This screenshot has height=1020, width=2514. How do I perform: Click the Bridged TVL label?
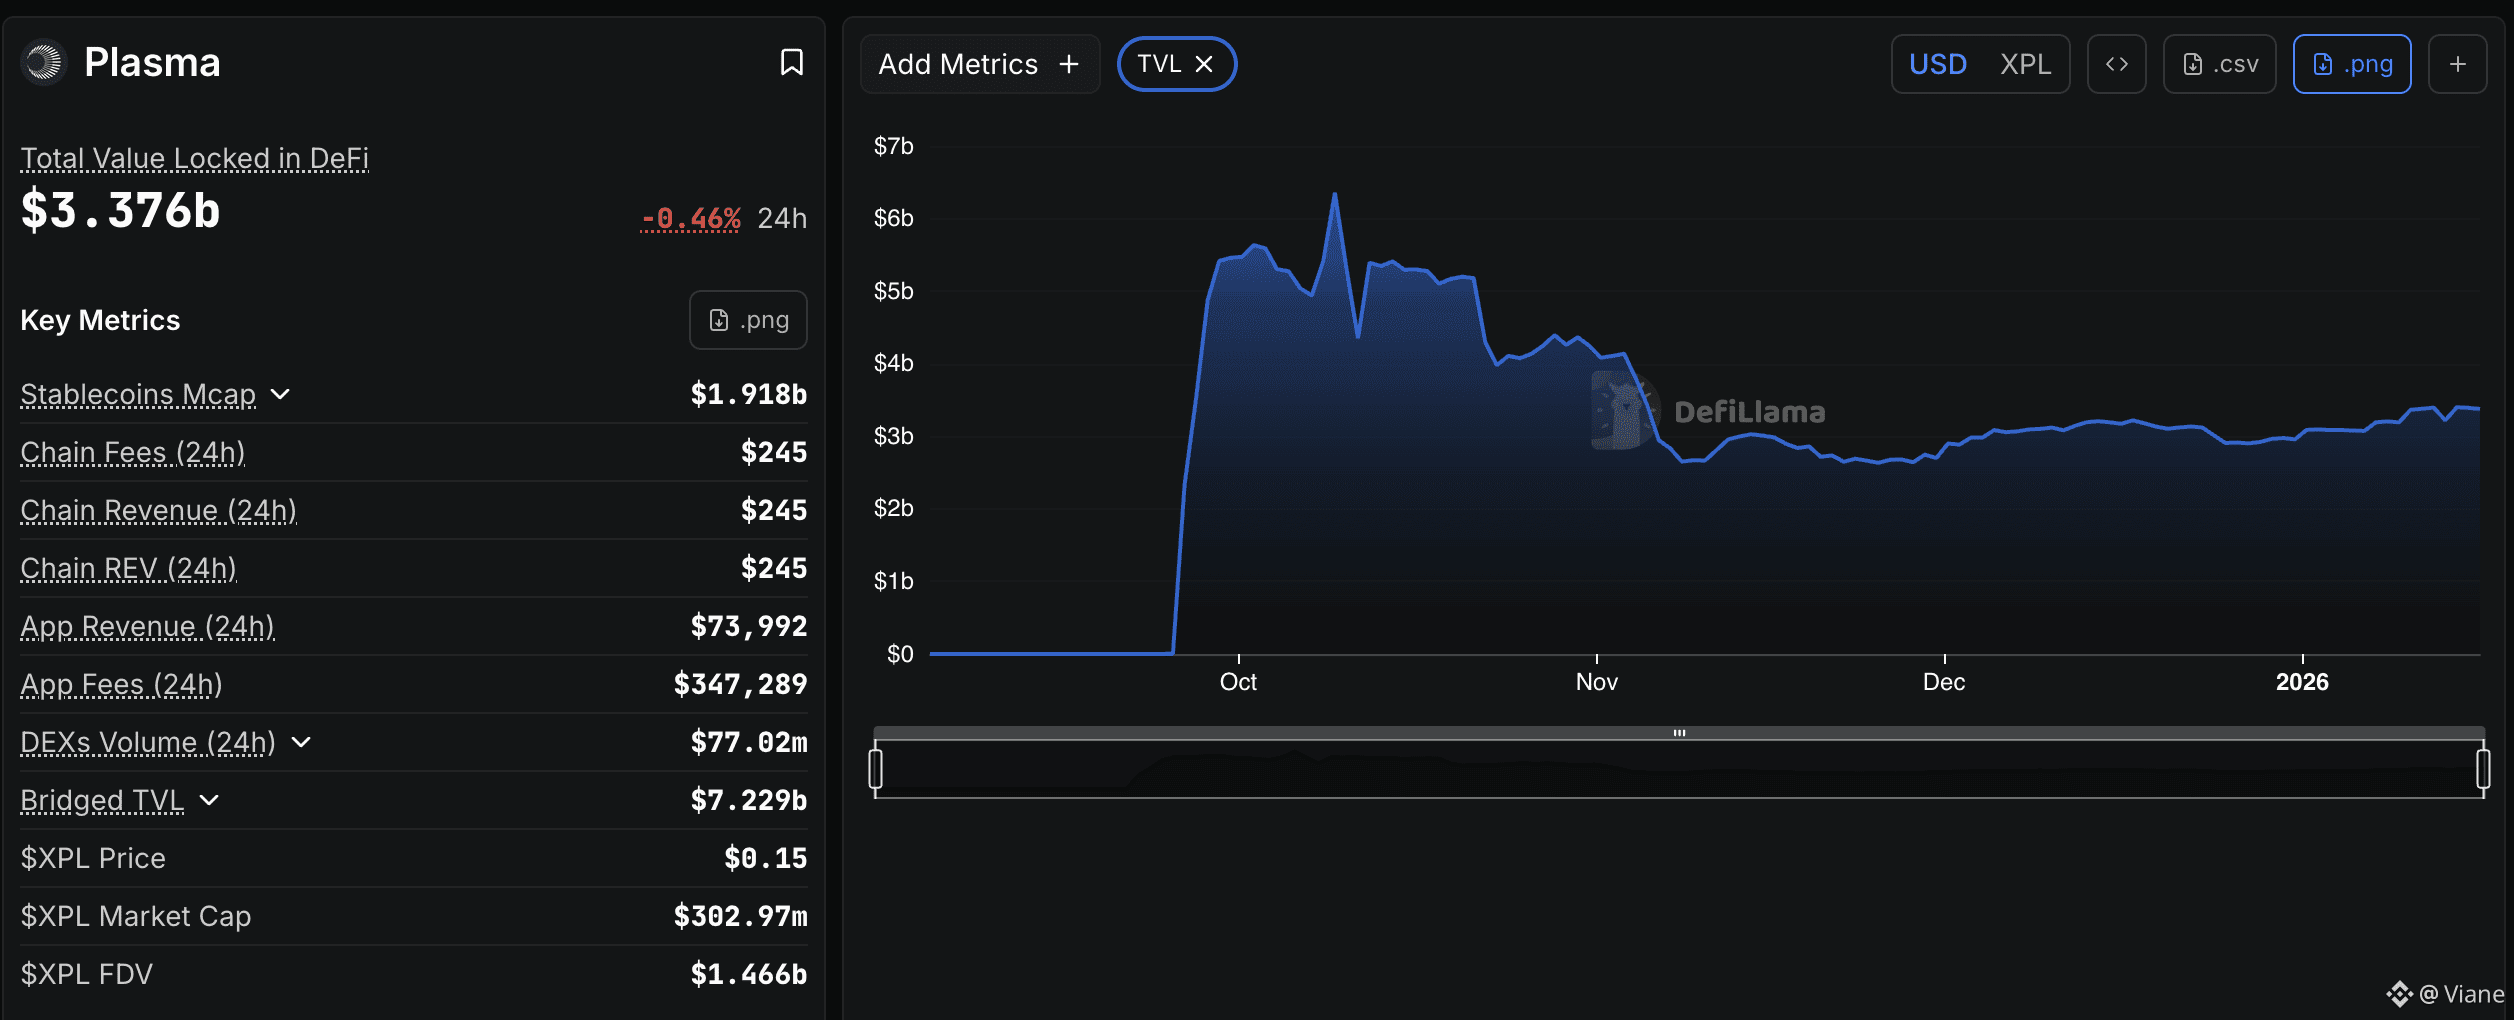pyautogui.click(x=102, y=800)
